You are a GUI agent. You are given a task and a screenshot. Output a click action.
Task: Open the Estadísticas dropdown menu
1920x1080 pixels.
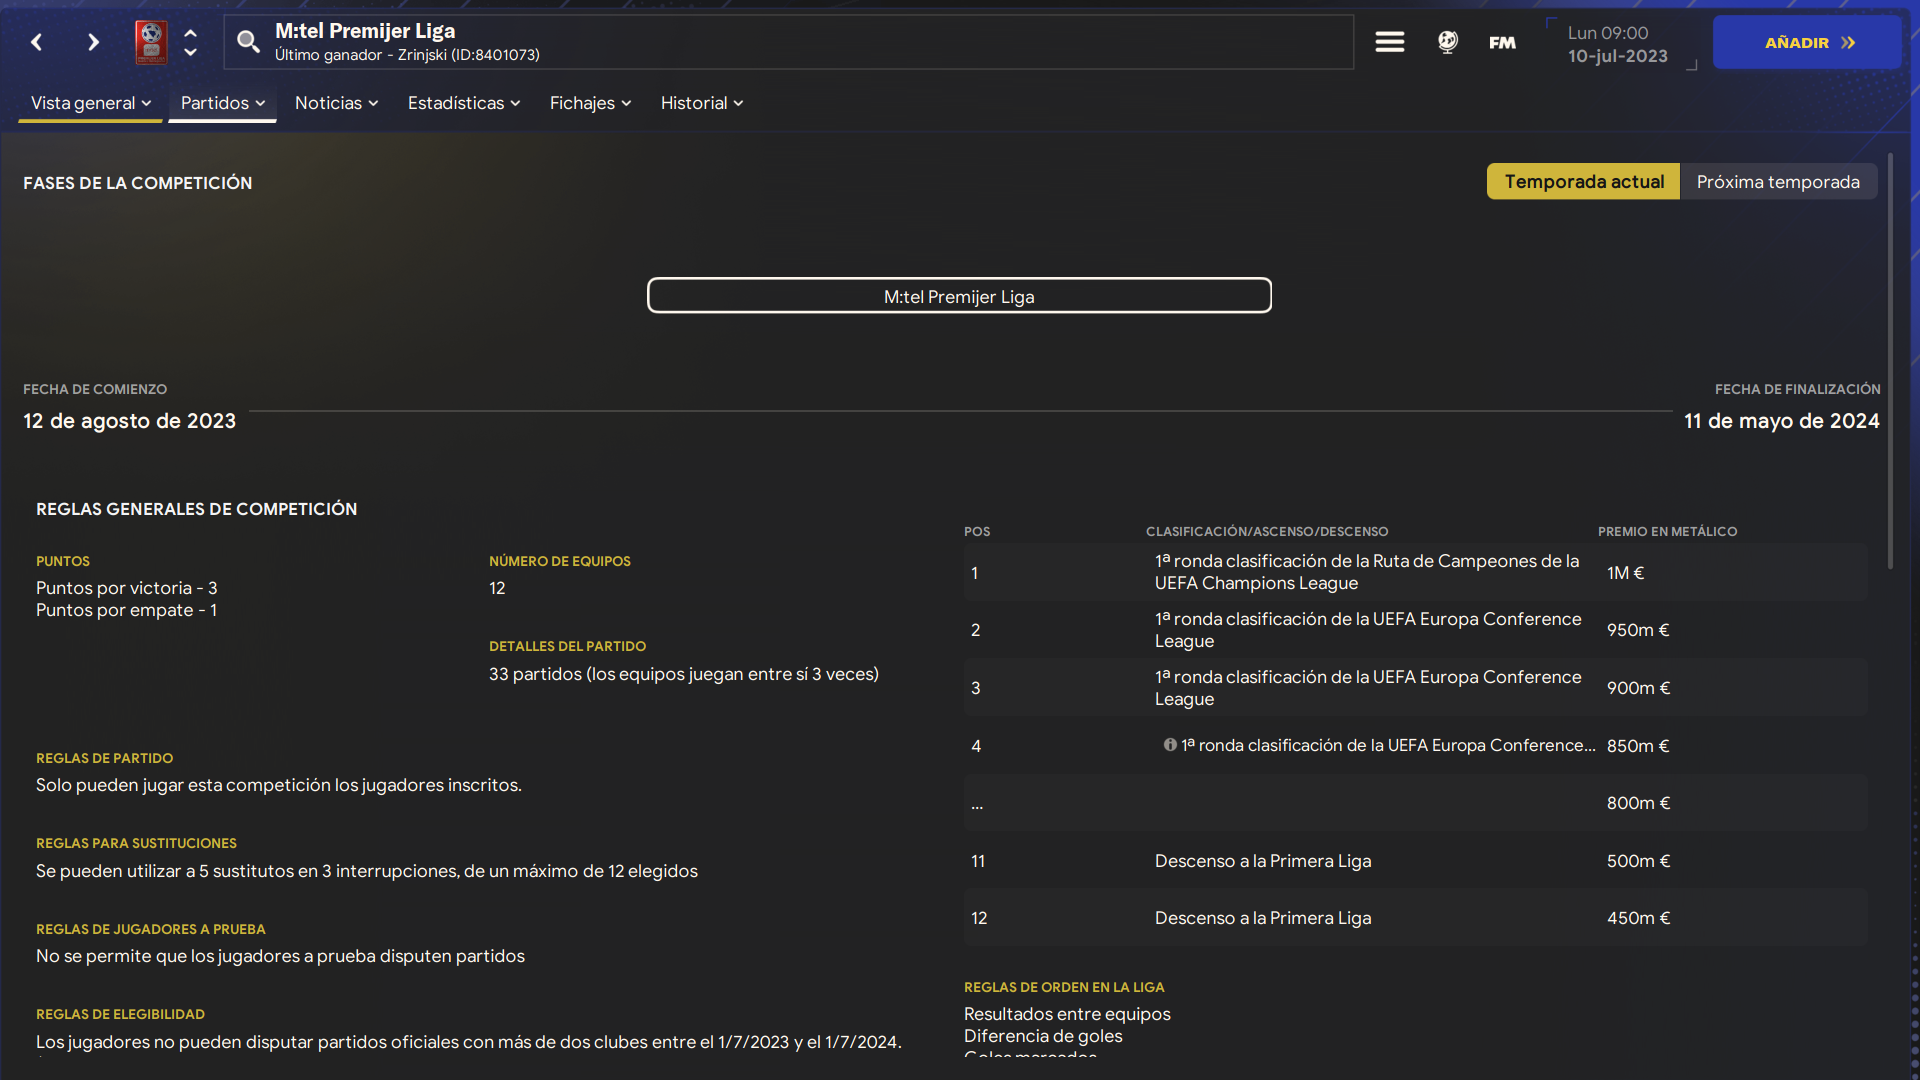click(464, 103)
